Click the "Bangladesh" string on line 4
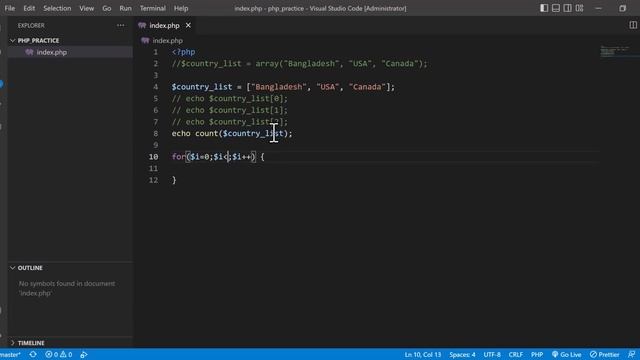 tap(279, 87)
